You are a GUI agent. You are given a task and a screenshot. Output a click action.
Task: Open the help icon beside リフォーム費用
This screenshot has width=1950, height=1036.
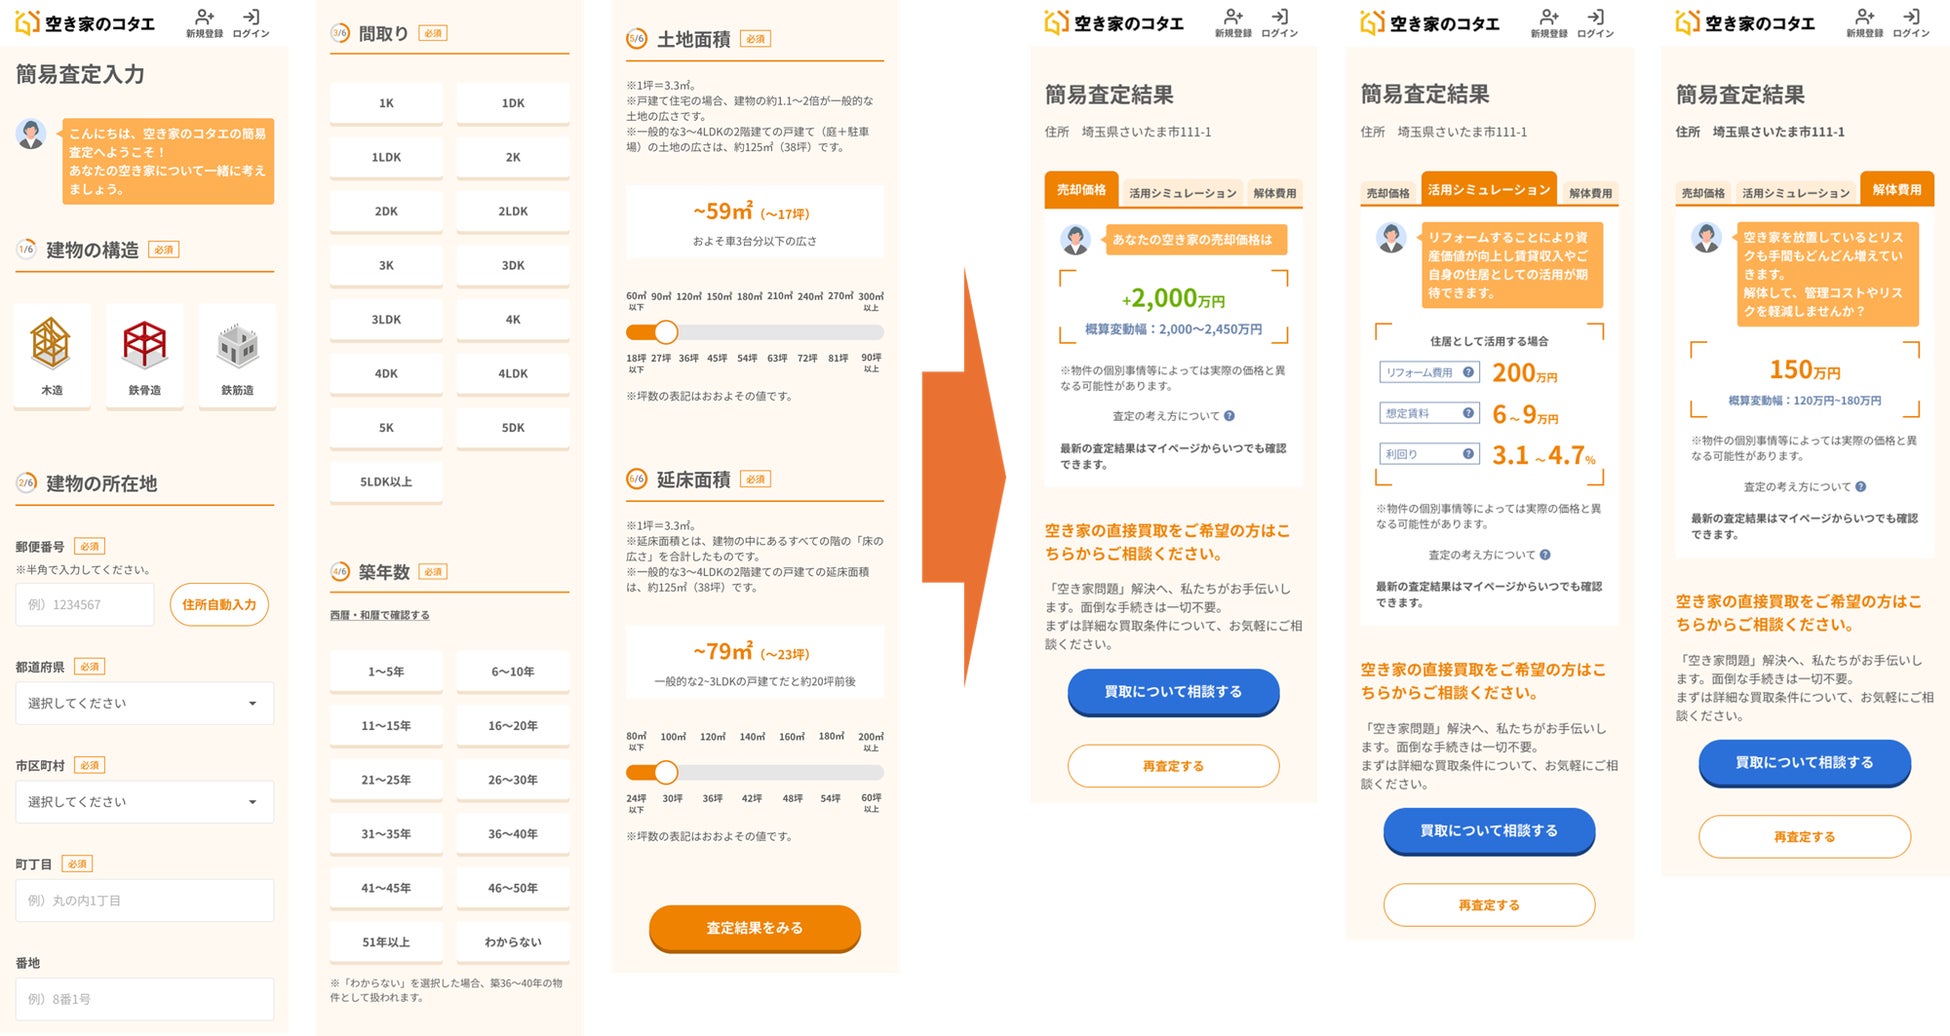(x=1468, y=372)
